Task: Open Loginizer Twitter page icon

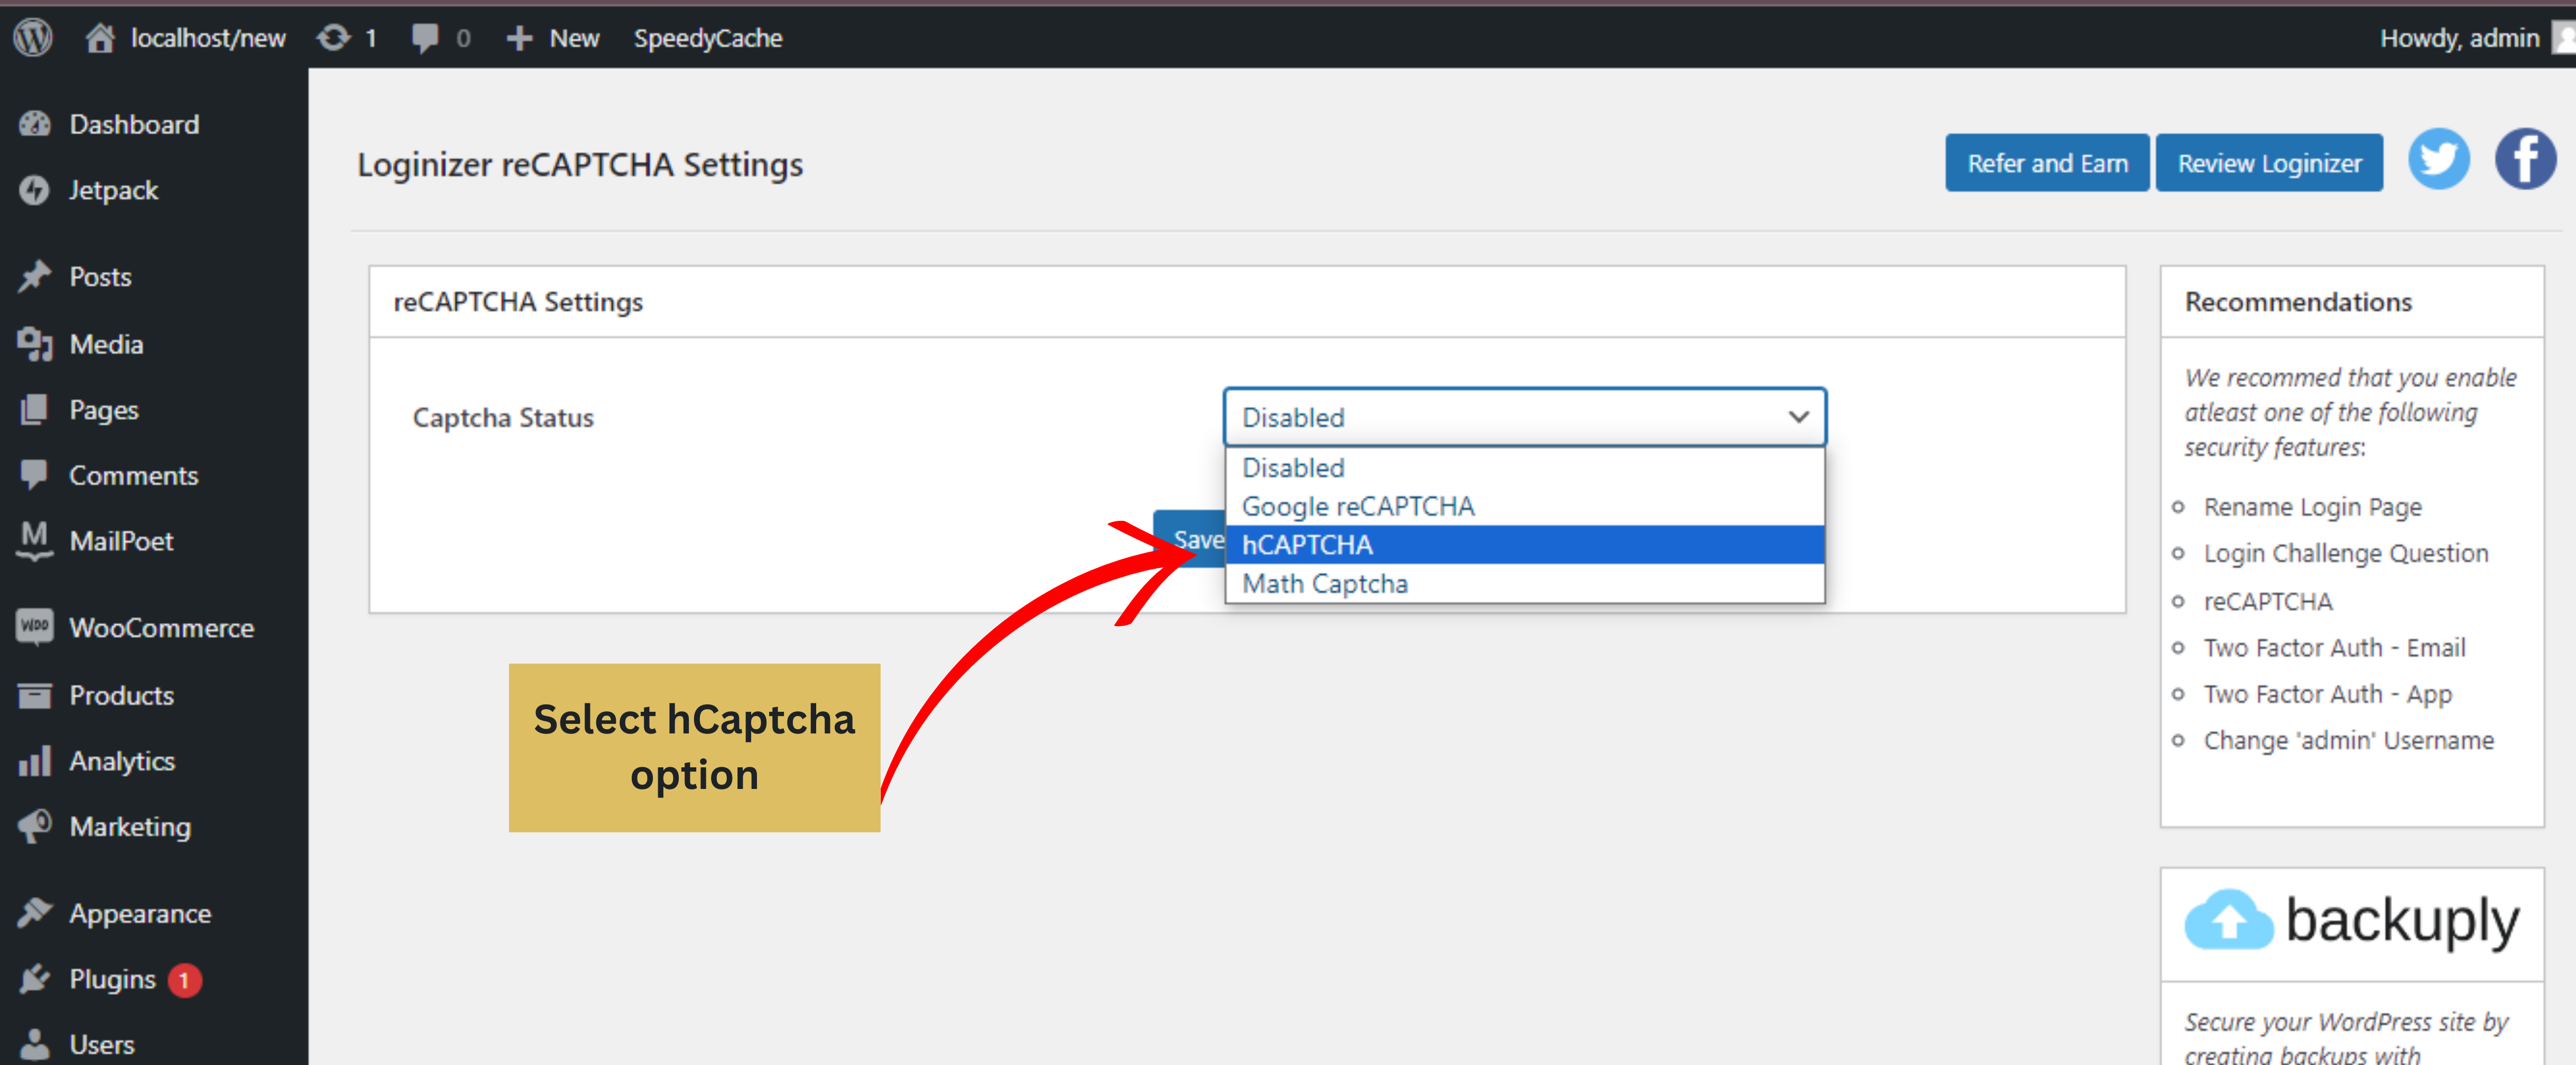Action: pyautogui.click(x=2438, y=159)
